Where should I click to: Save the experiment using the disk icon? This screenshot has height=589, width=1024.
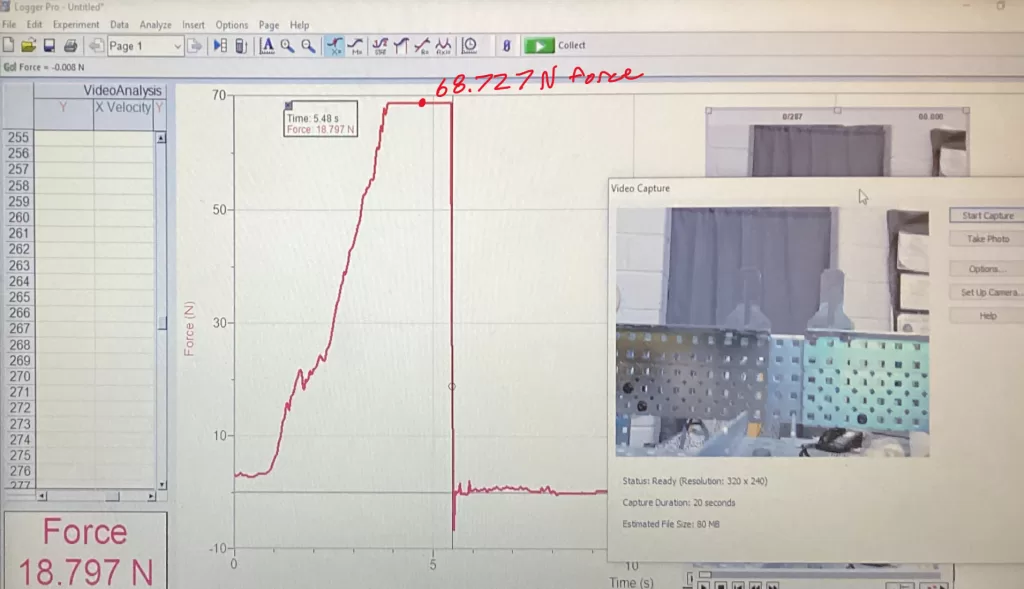tap(49, 45)
